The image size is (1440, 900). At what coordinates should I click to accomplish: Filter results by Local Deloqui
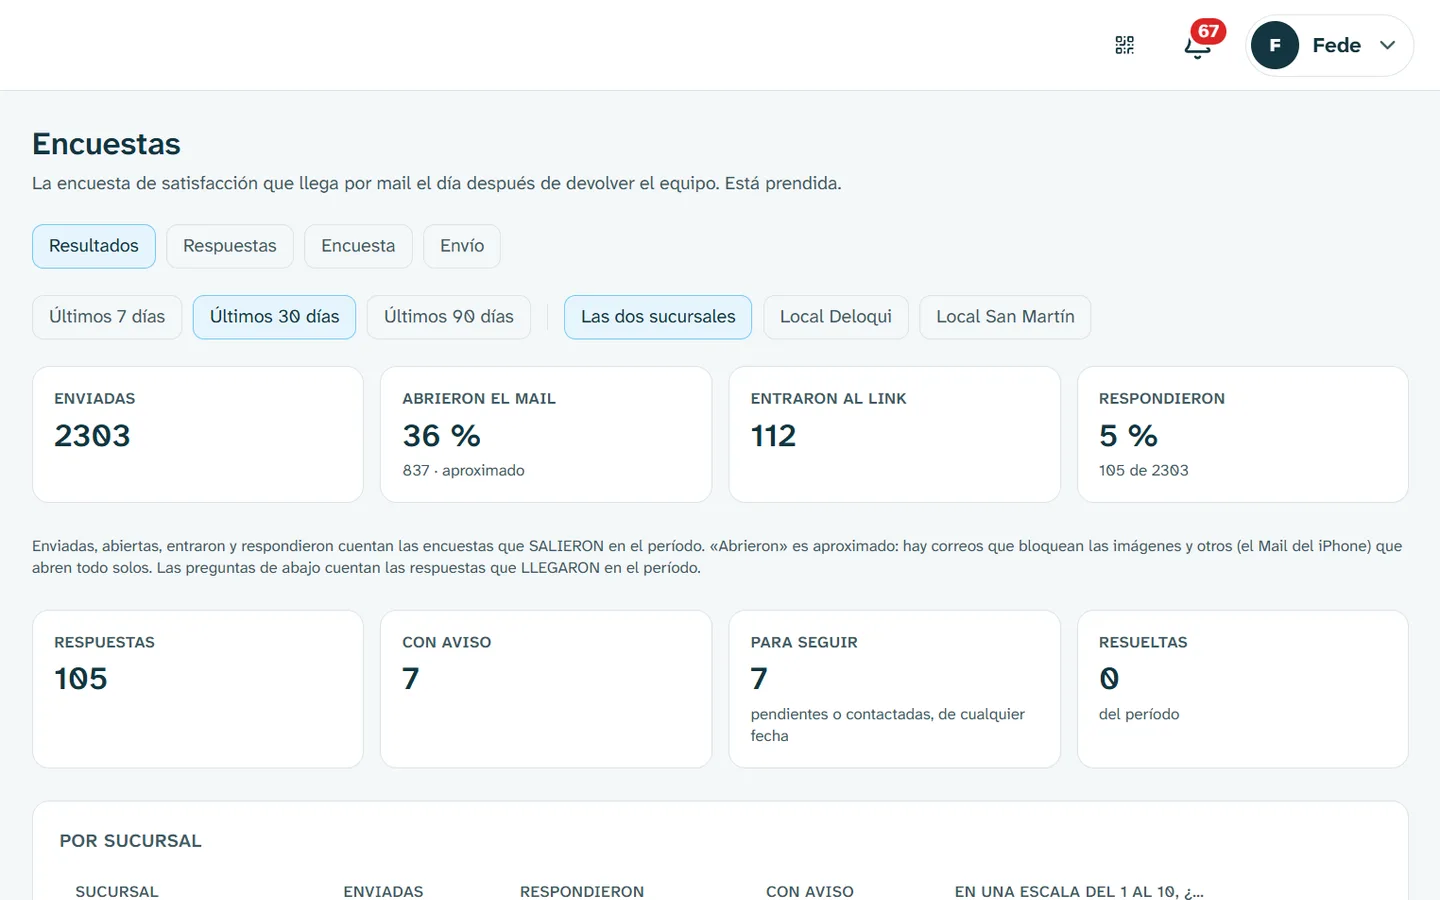pyautogui.click(x=836, y=317)
